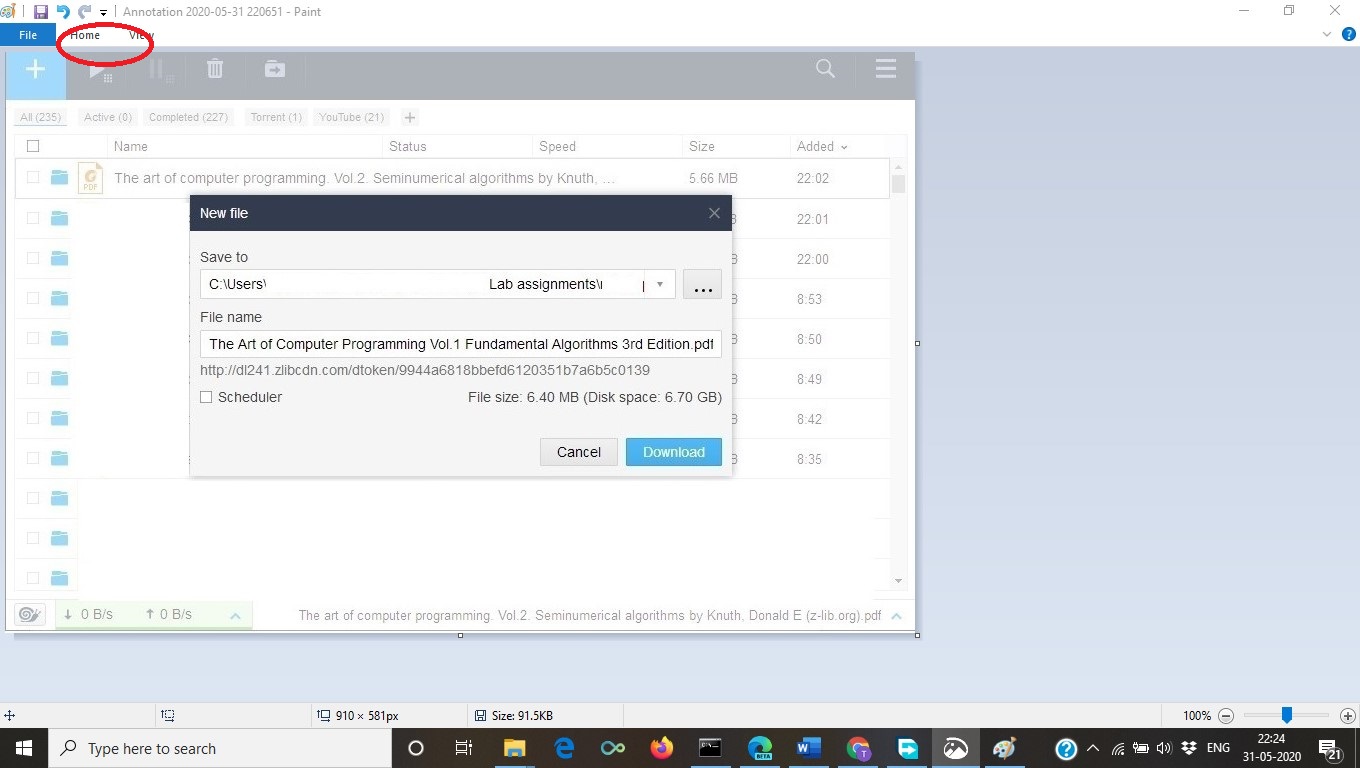Click the download list scroll-down arrow
The image size is (1360, 768).
pos(898,580)
